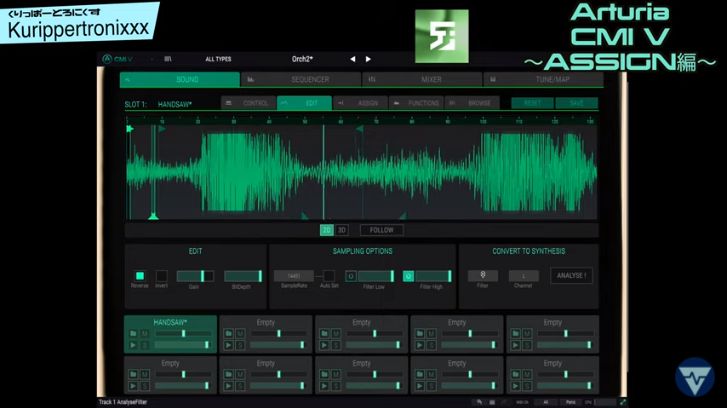Click the SLOT 1: HANDSAW name label
727x408 pixels.
point(158,104)
